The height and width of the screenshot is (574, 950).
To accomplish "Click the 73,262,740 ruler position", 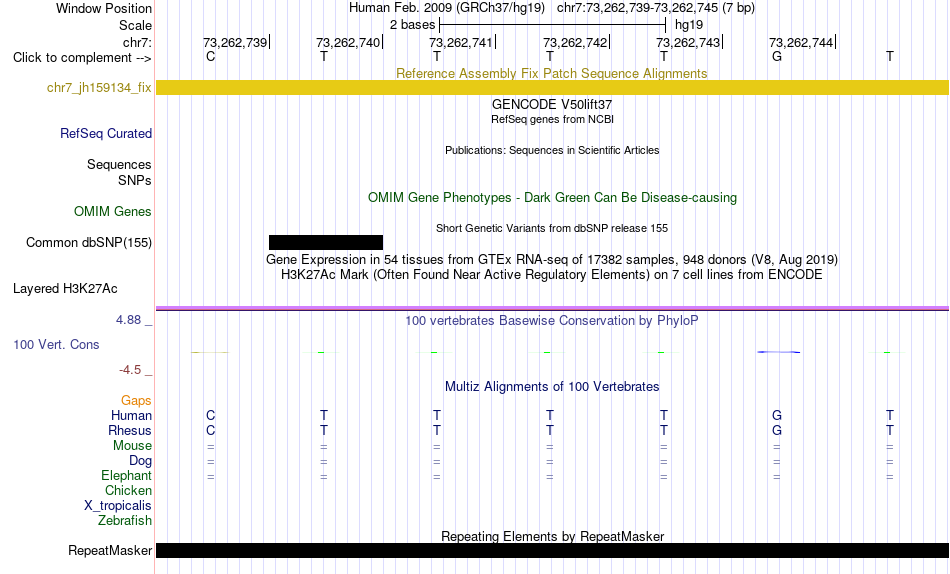I will (348, 42).
